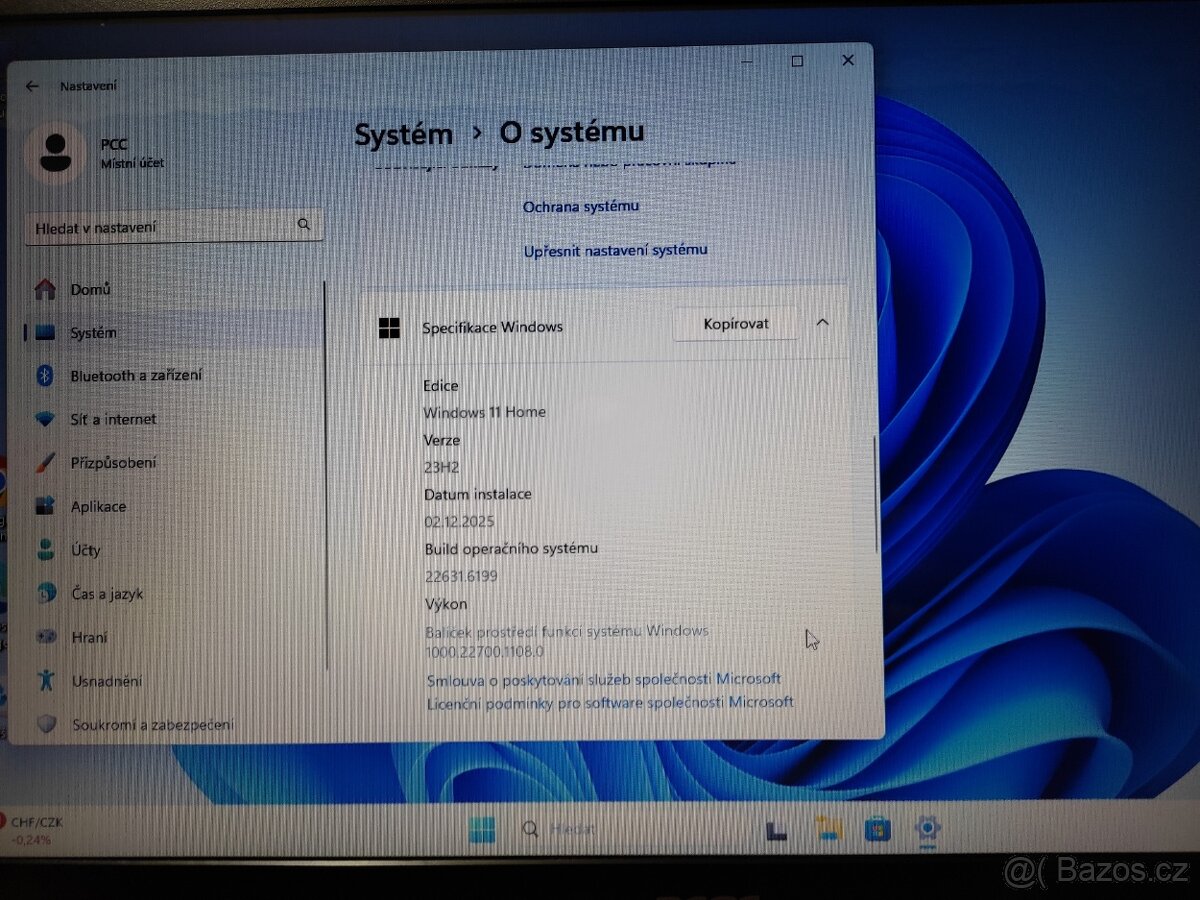1200x900 pixels.
Task: Click the Kopírovat button
Action: coord(736,324)
